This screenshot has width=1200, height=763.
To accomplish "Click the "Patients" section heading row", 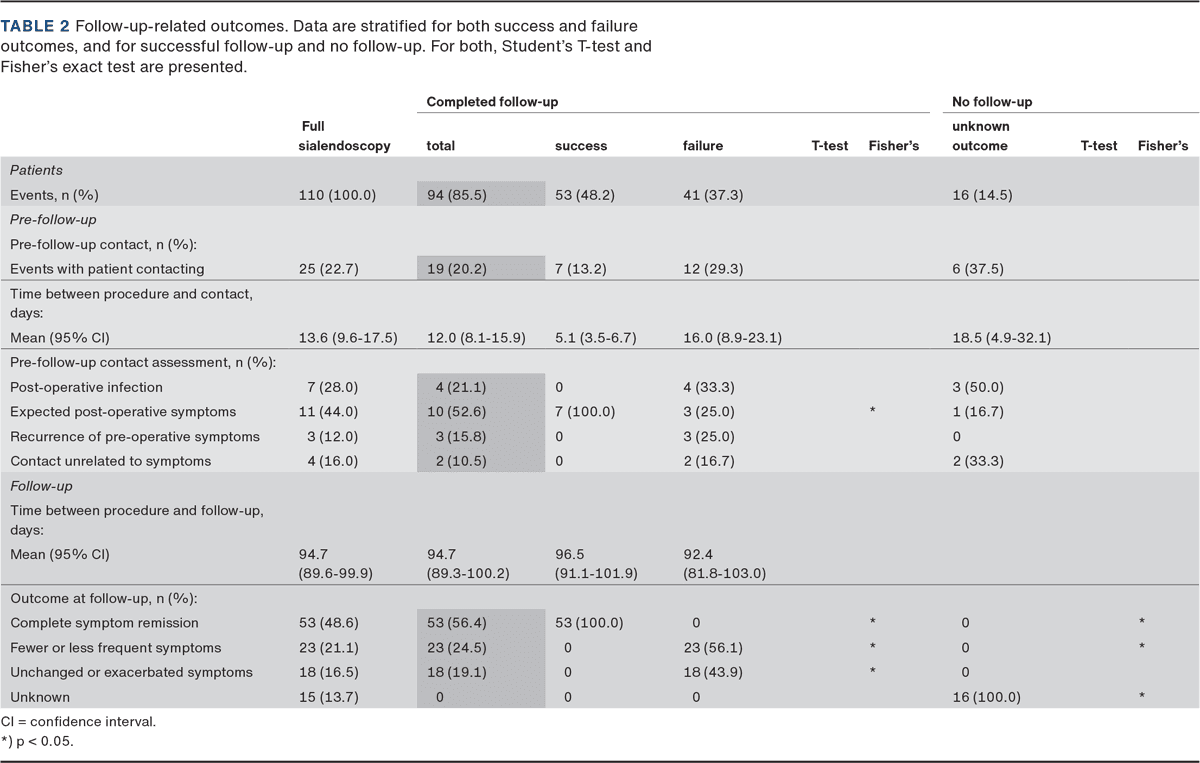I will pyautogui.click(x=36, y=170).
